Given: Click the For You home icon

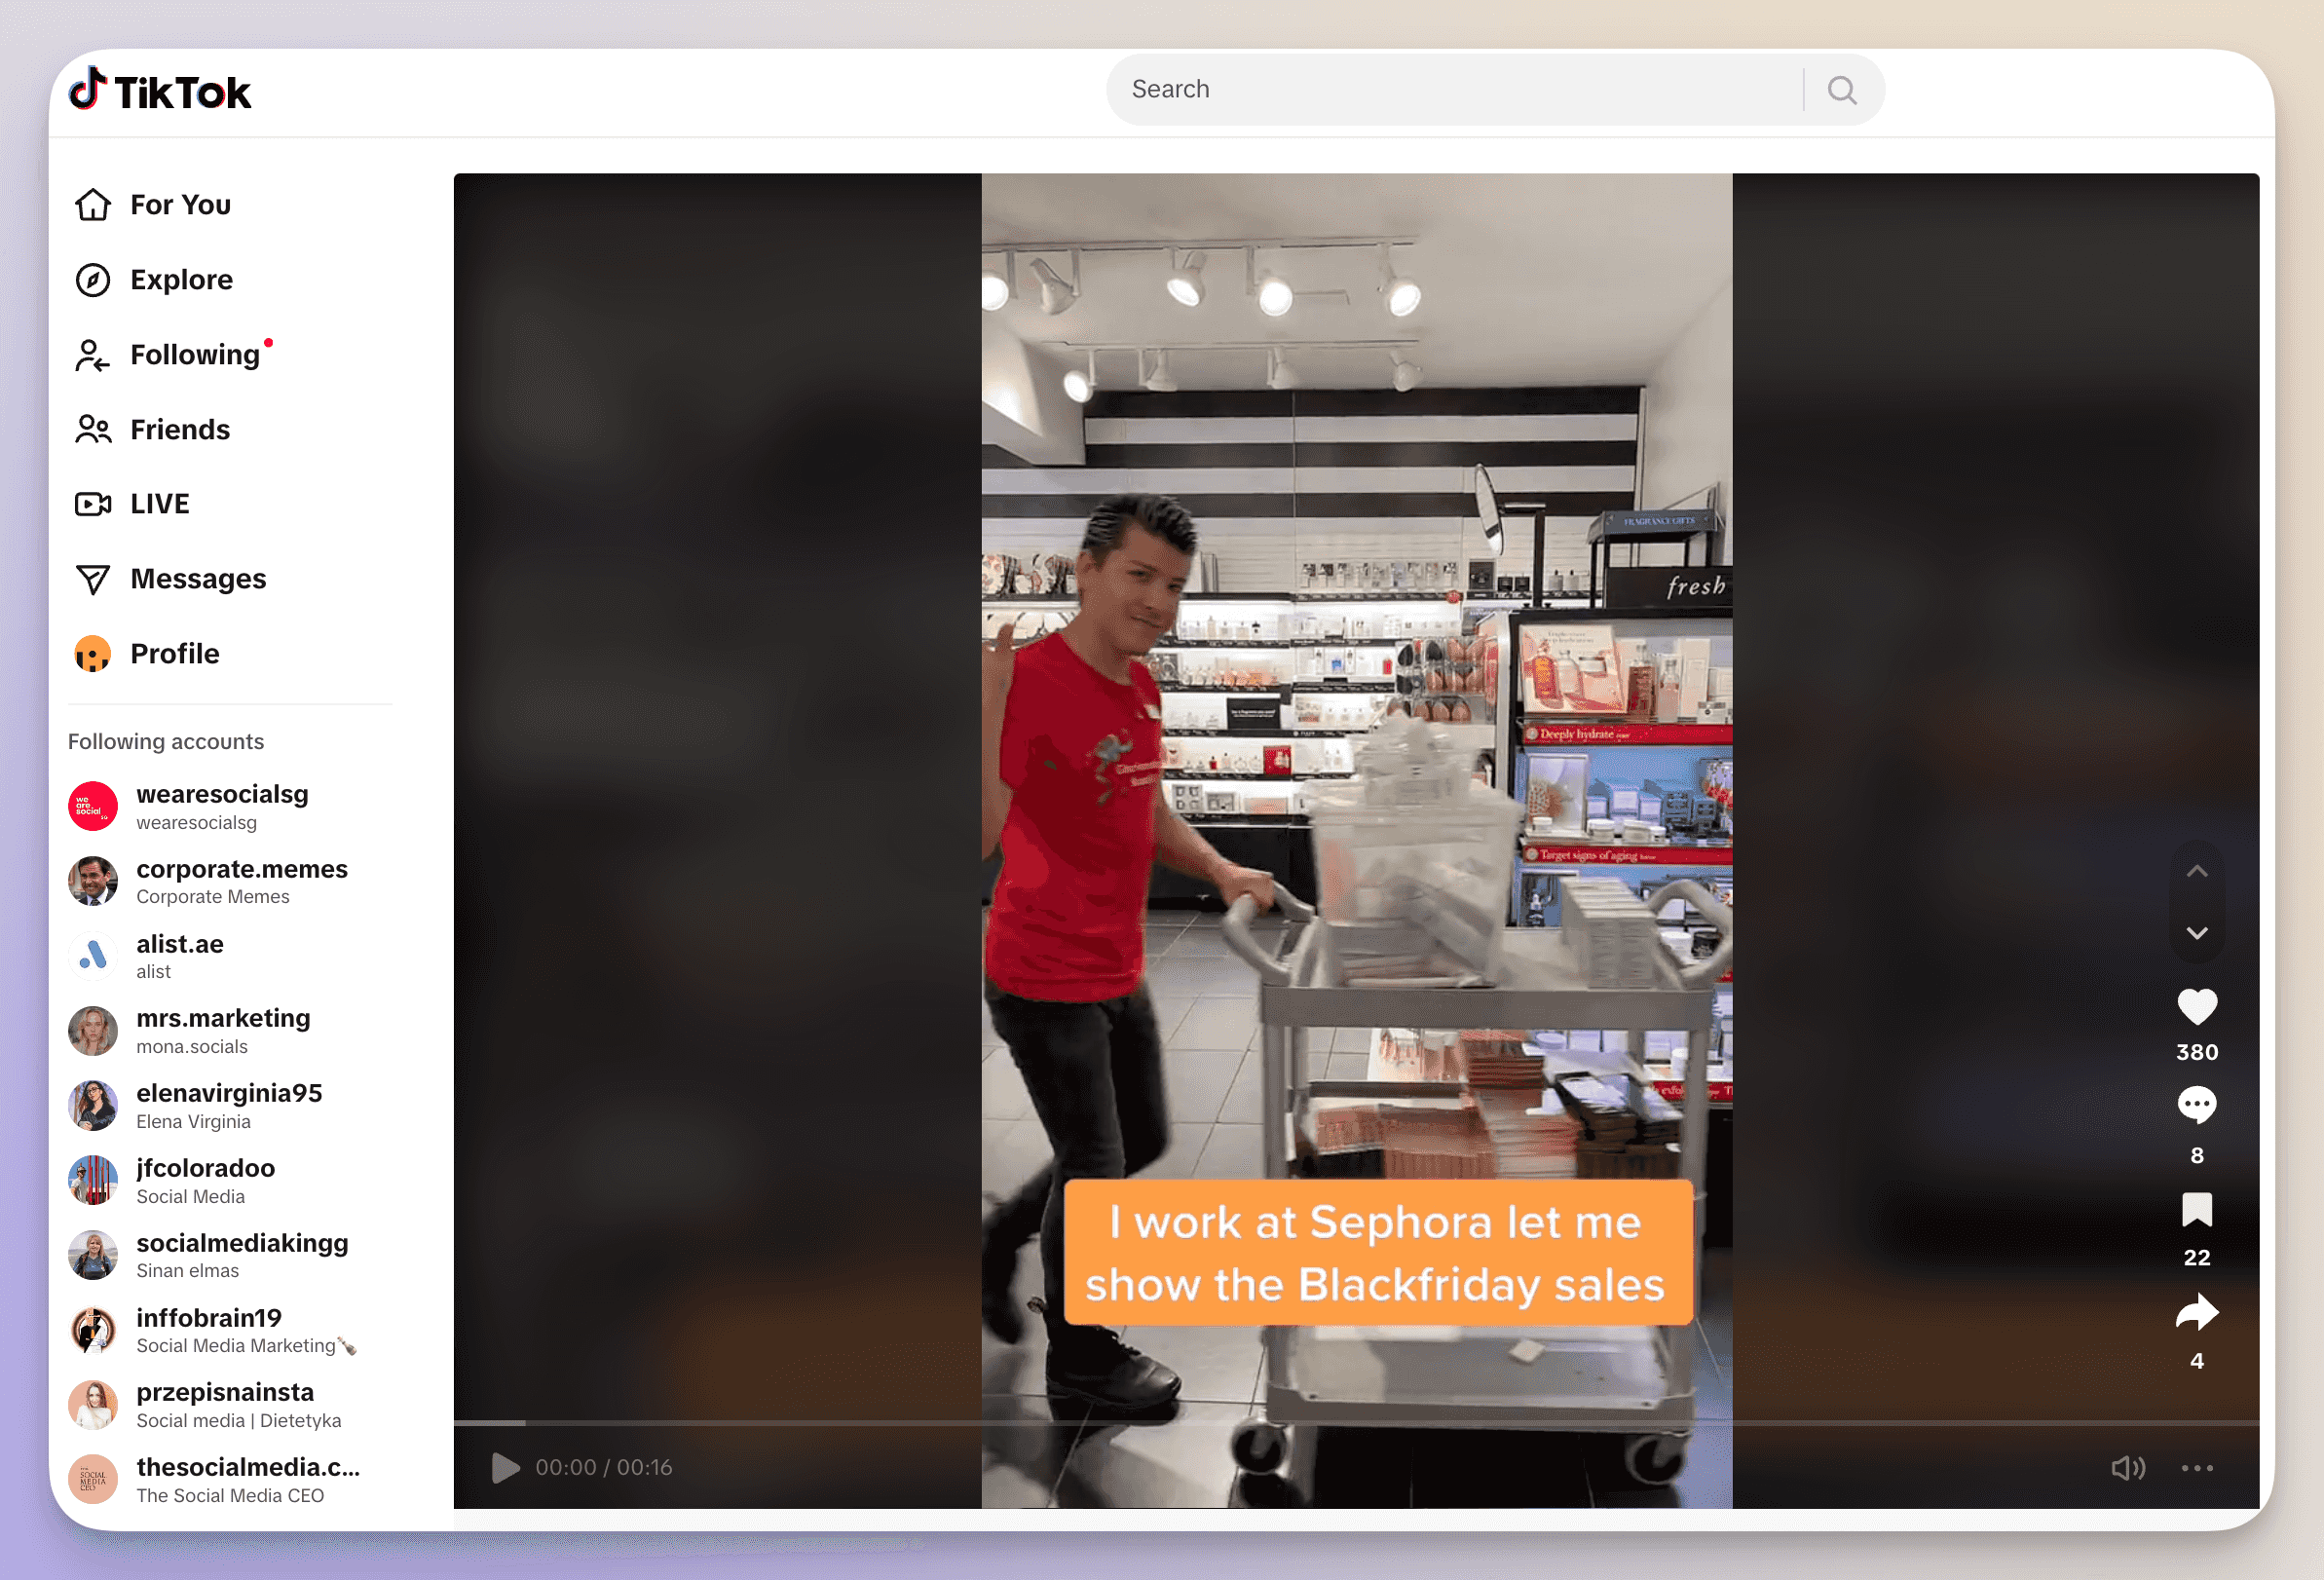Looking at the screenshot, I should [x=93, y=205].
